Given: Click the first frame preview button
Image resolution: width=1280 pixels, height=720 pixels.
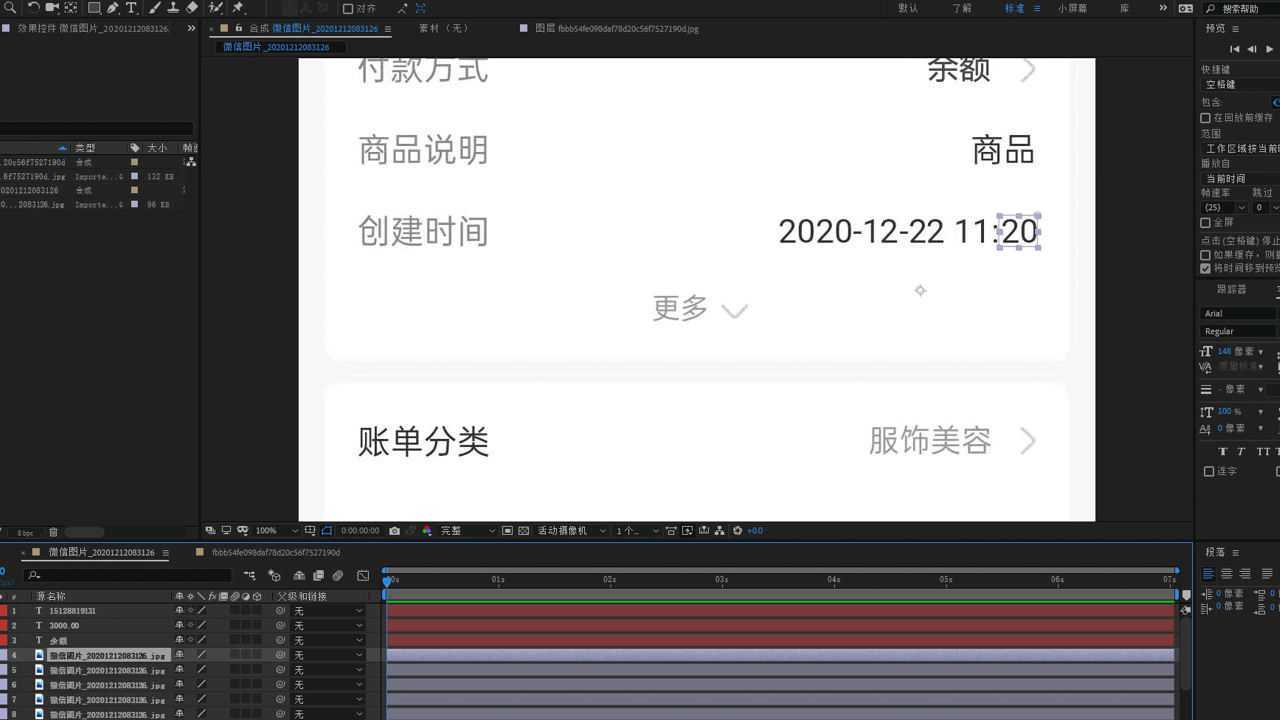Looking at the screenshot, I should point(1234,49).
